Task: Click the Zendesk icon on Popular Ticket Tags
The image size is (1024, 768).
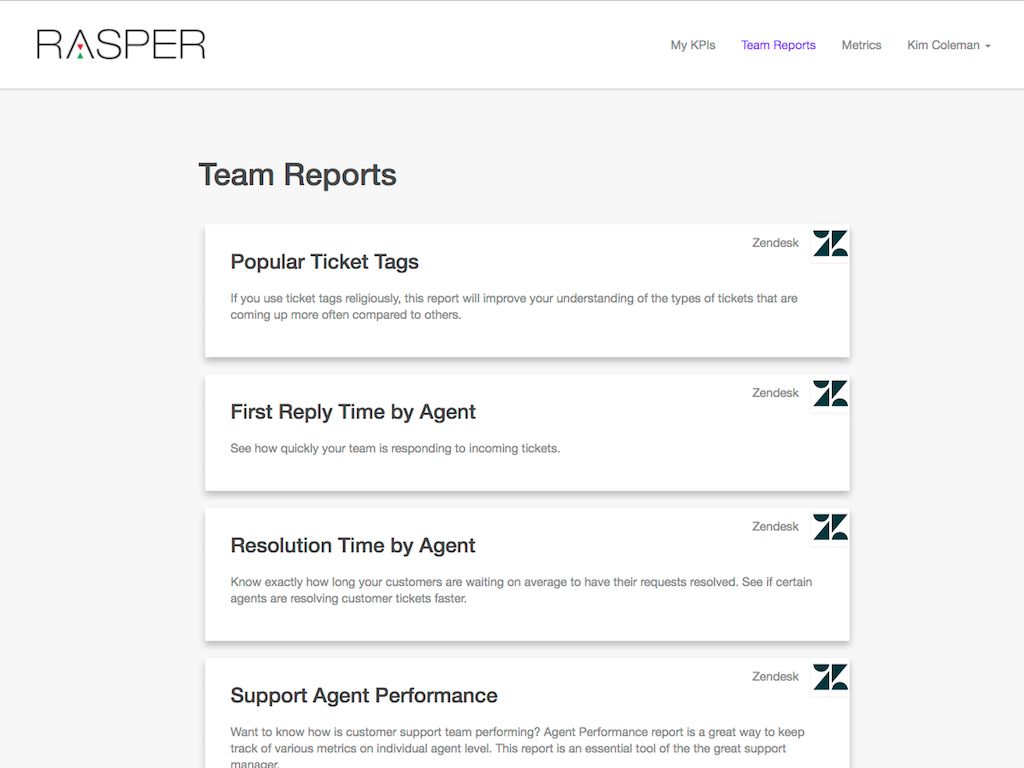Action: click(830, 243)
